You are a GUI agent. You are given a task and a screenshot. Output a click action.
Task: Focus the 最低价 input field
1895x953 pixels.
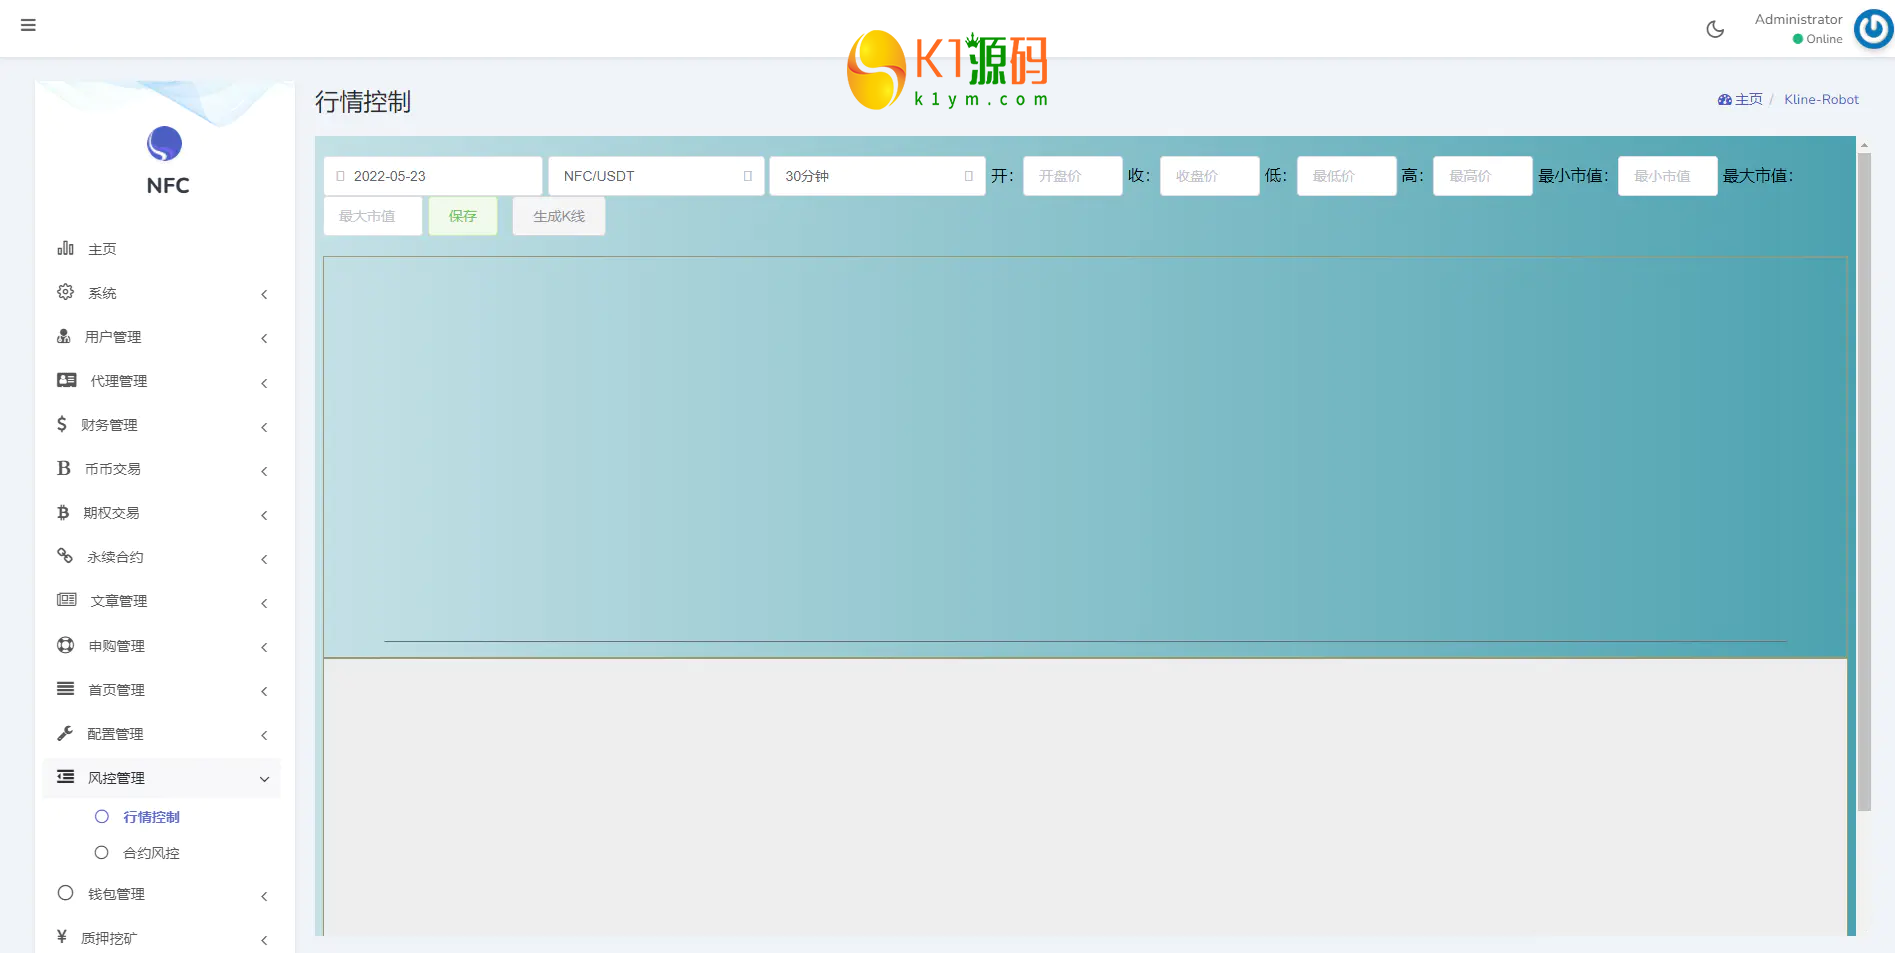tap(1346, 176)
